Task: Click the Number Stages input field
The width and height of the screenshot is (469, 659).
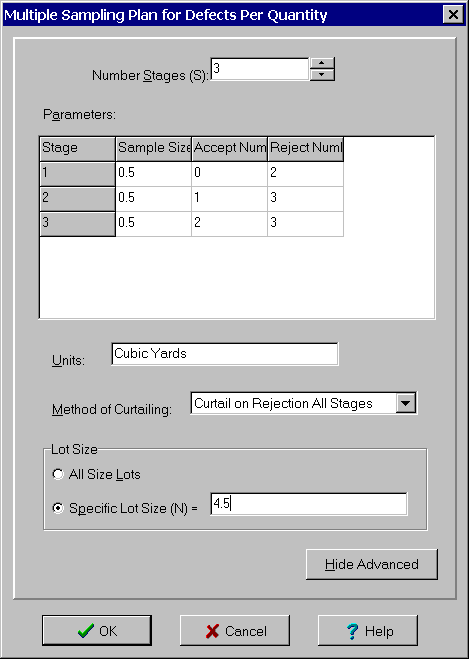Action: (260, 69)
